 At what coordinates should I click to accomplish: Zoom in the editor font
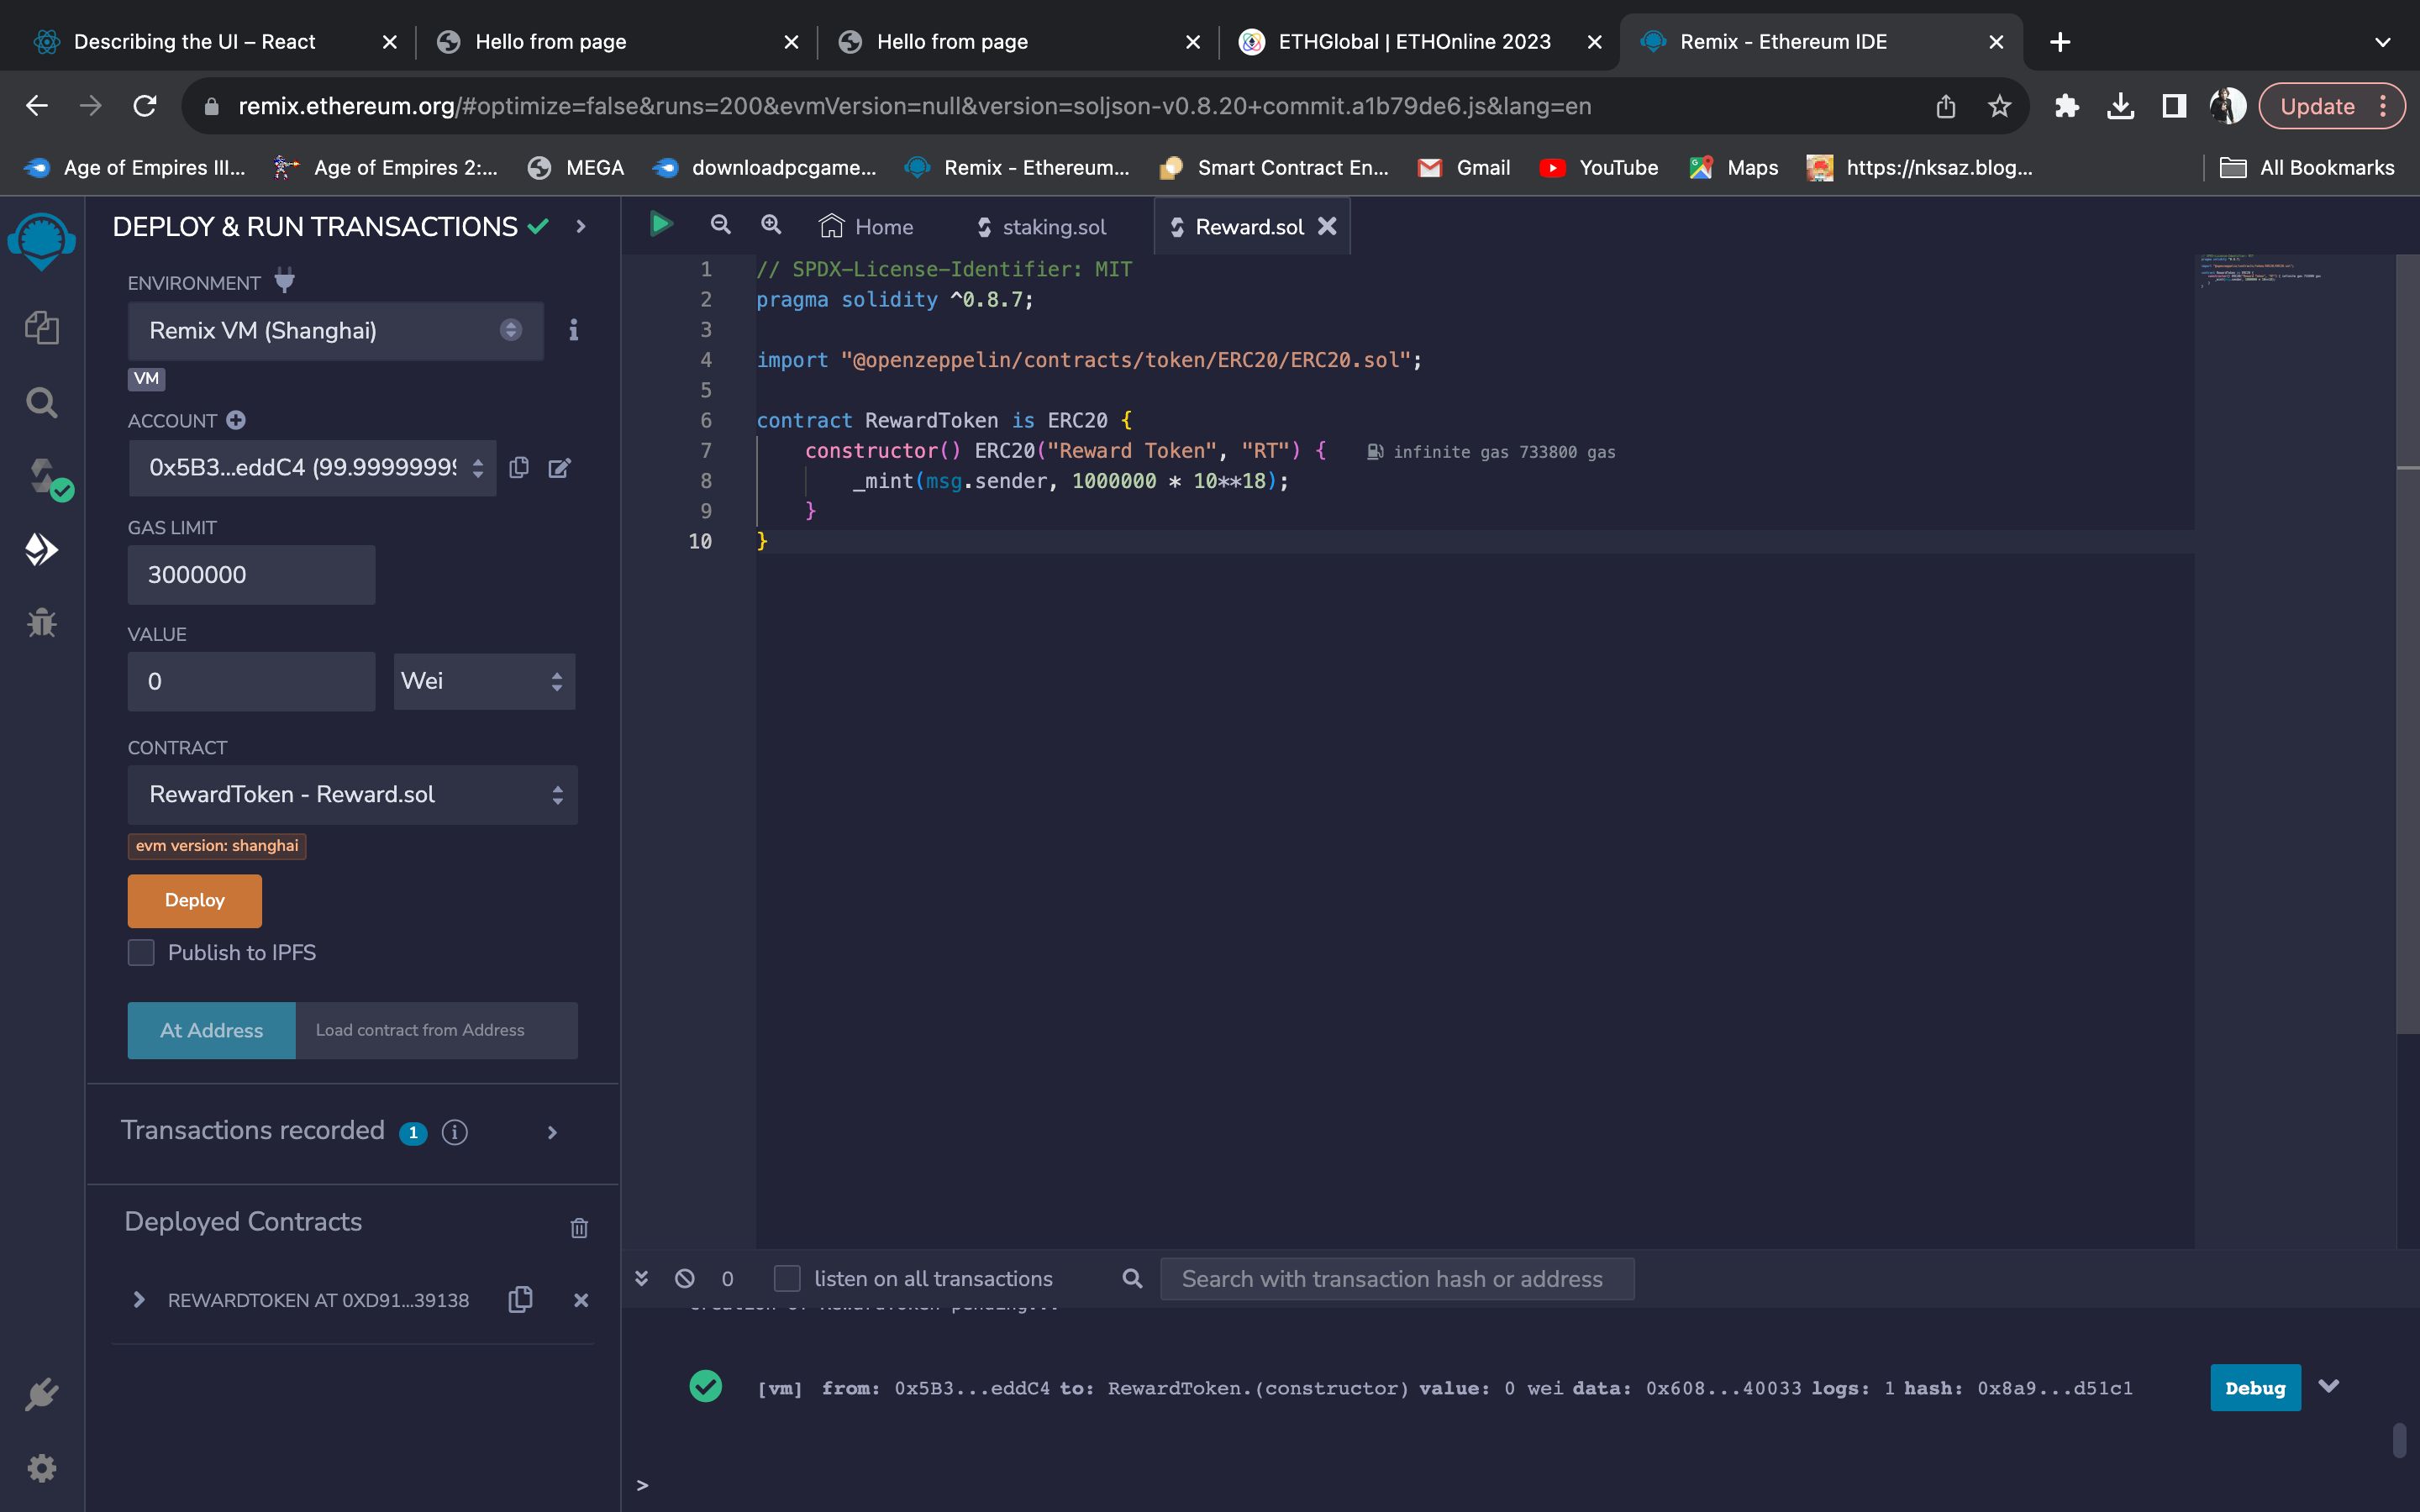point(771,225)
